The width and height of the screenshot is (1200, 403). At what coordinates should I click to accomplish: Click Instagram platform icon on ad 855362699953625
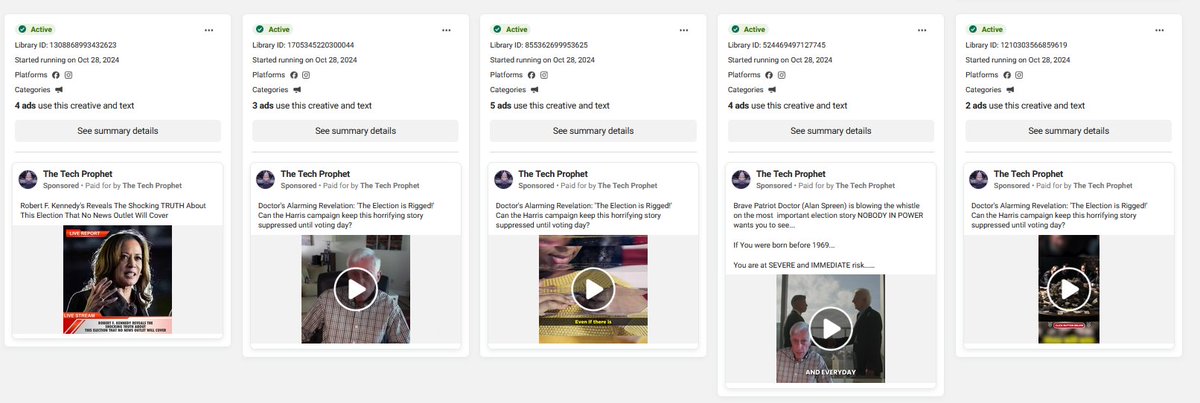pos(544,75)
